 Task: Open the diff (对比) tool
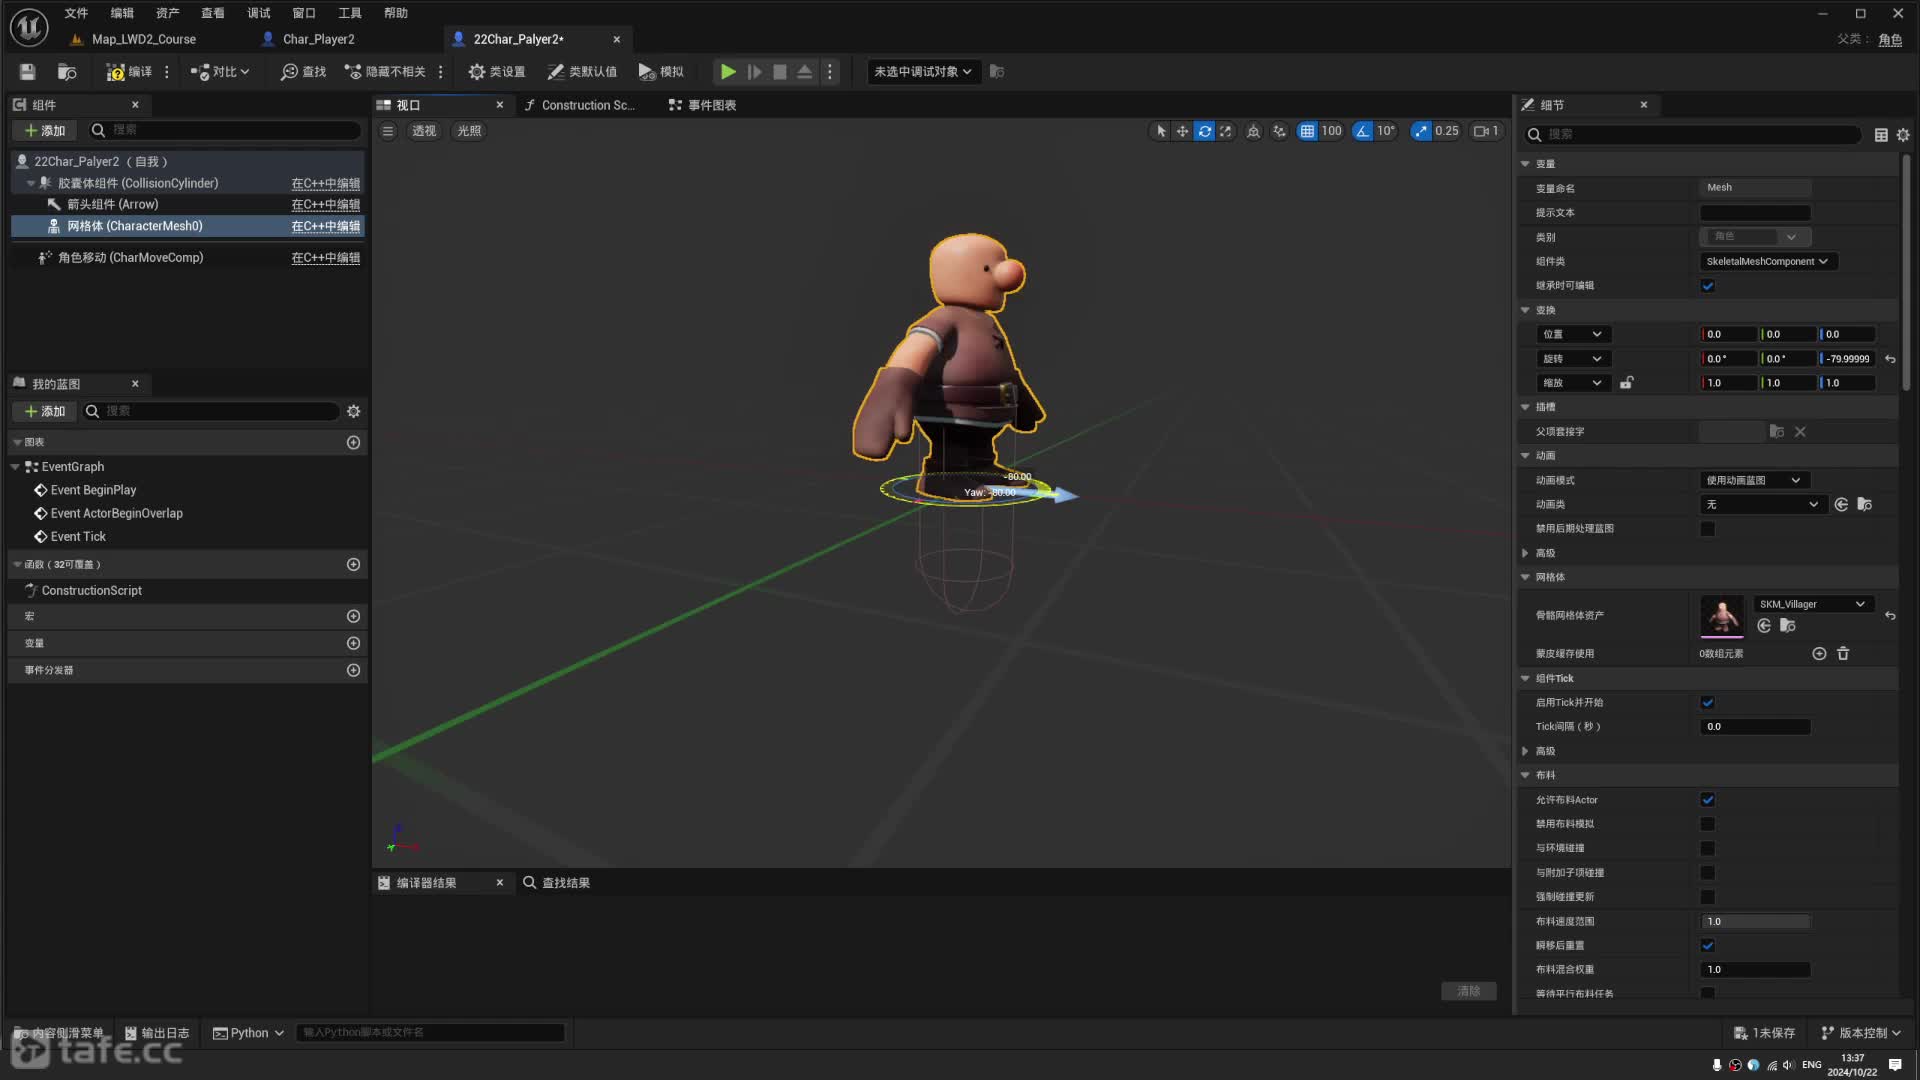click(220, 72)
